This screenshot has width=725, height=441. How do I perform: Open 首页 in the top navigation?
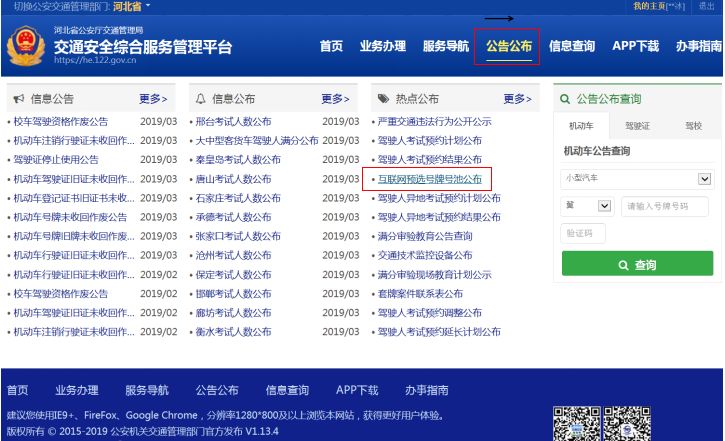pyautogui.click(x=331, y=46)
